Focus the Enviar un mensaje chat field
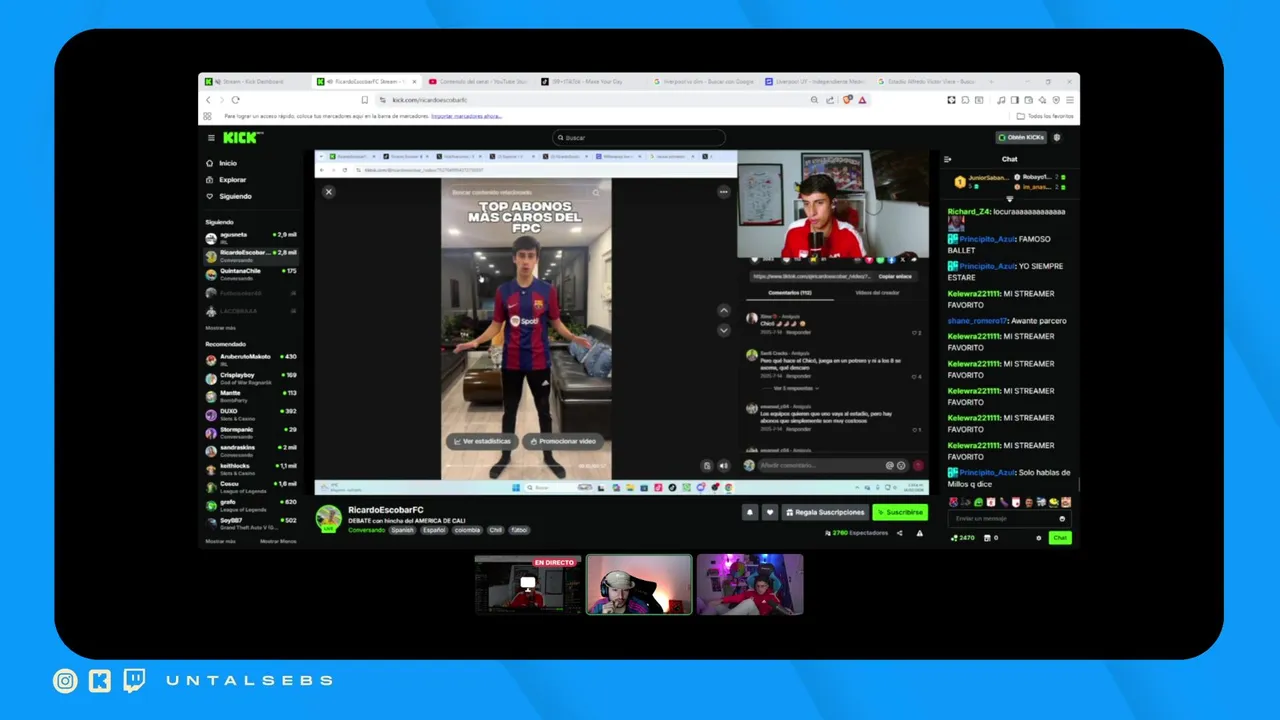1280x720 pixels. coord(1003,518)
